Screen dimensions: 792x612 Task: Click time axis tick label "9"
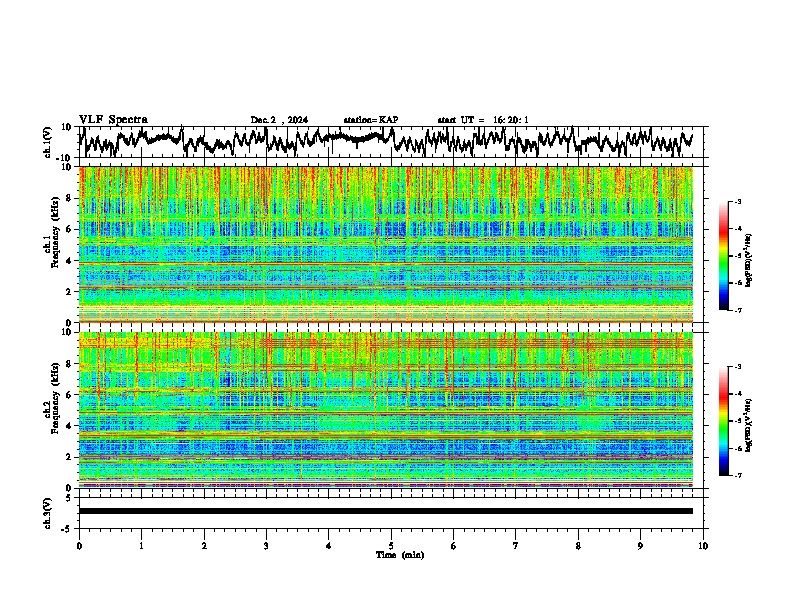tap(640, 546)
